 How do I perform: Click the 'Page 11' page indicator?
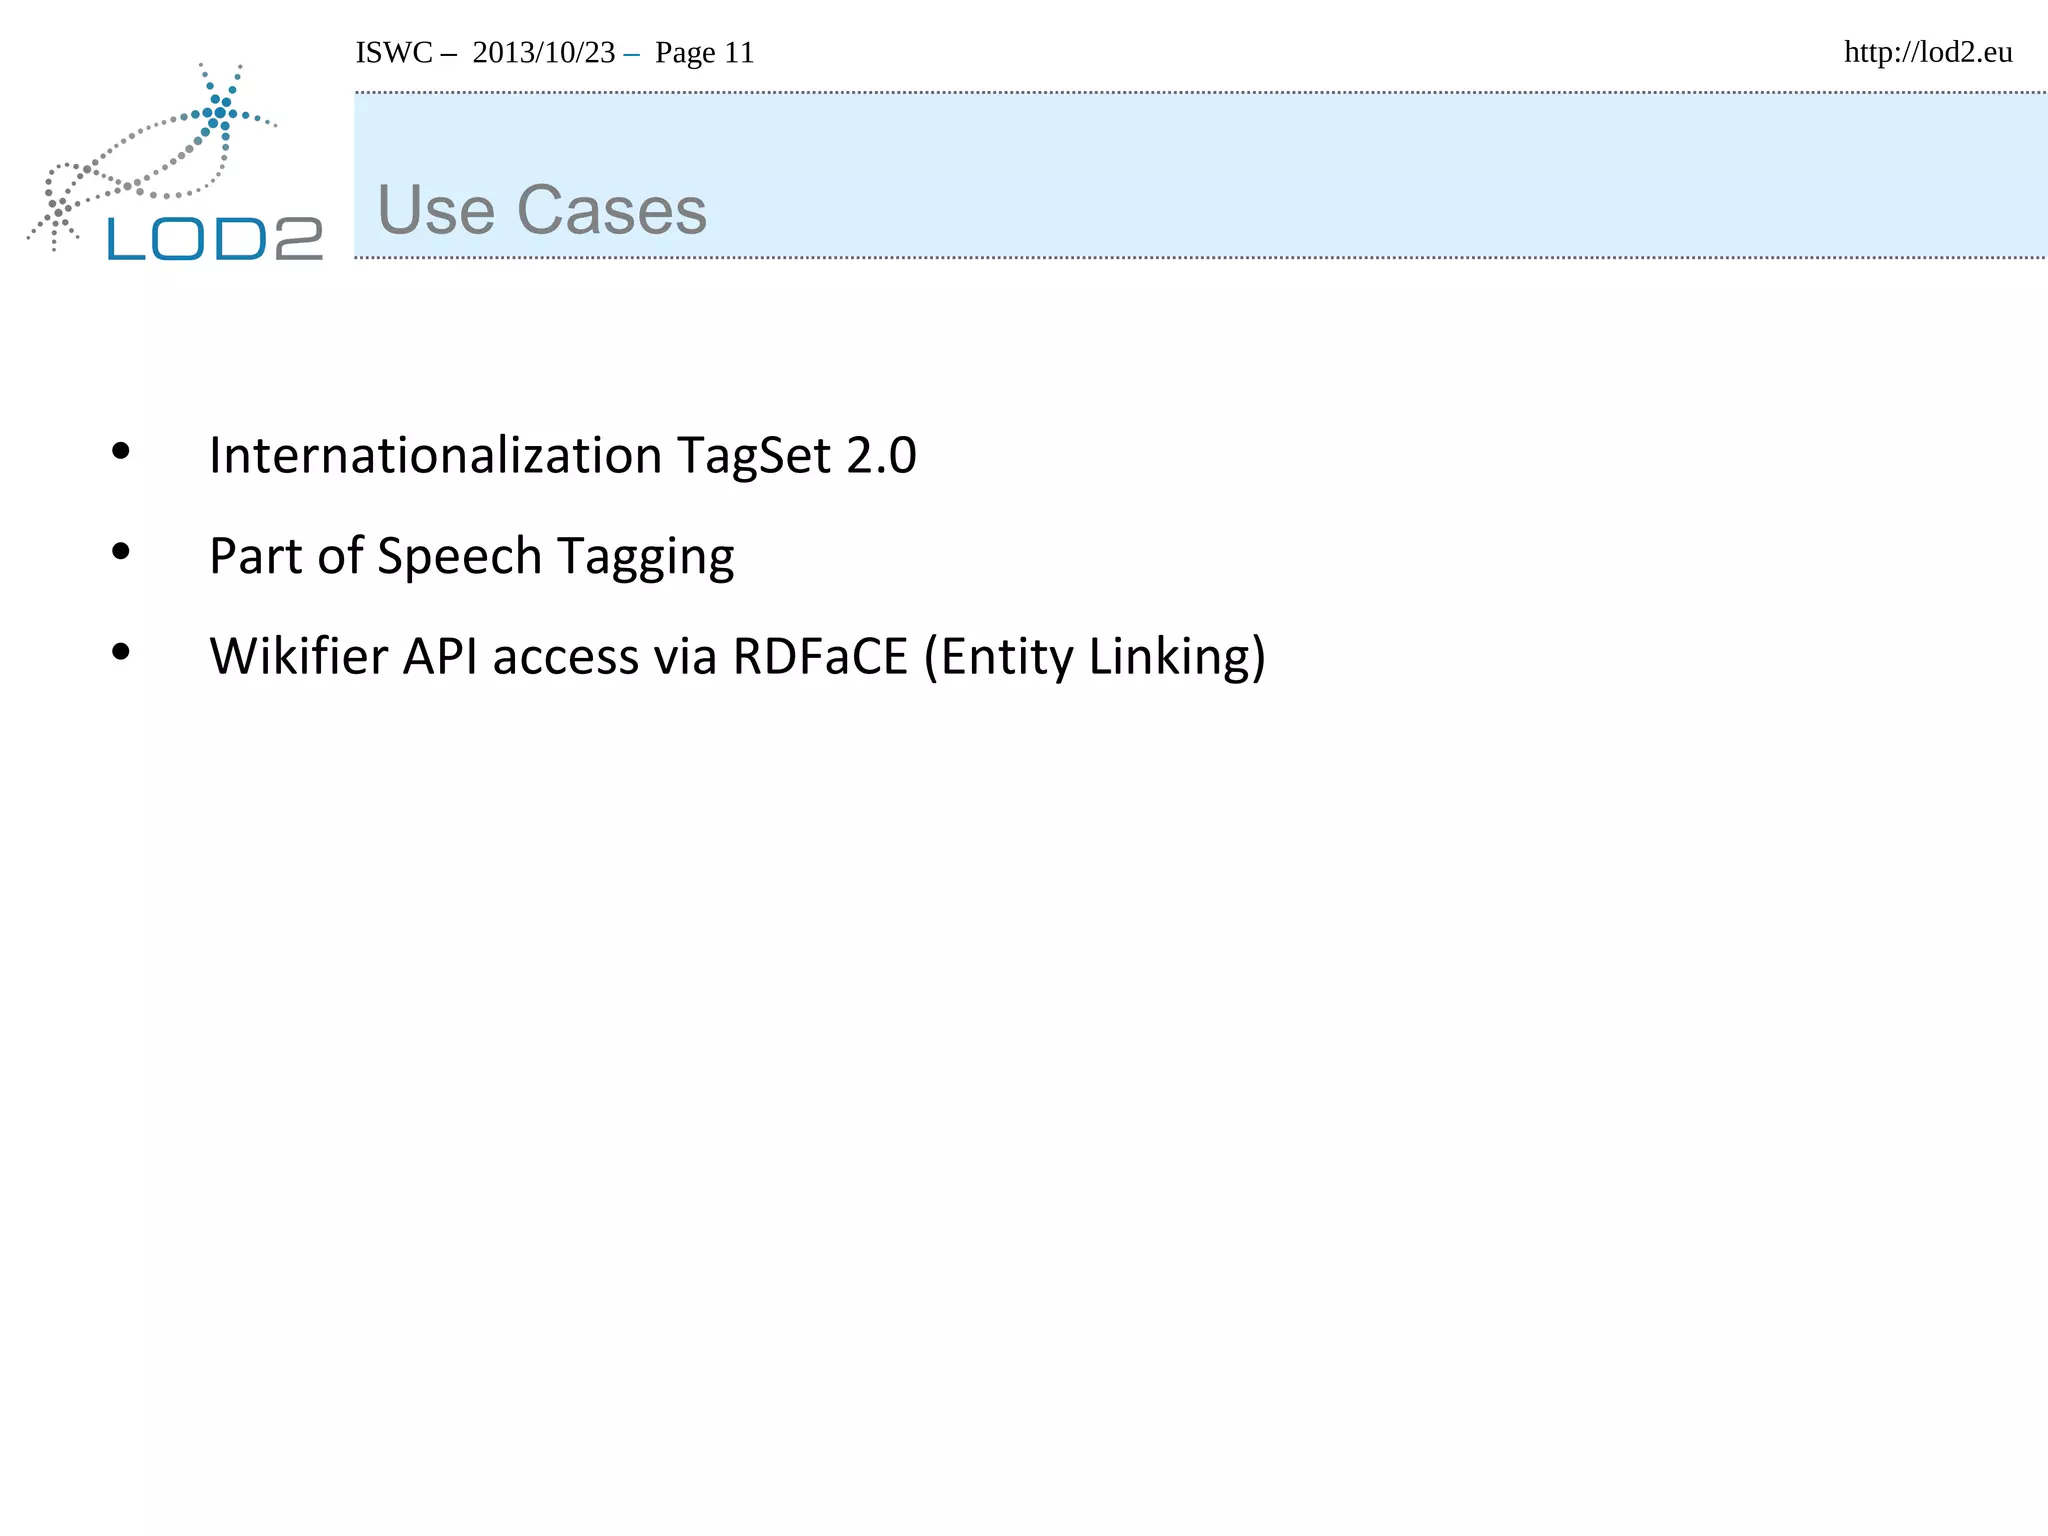[704, 53]
